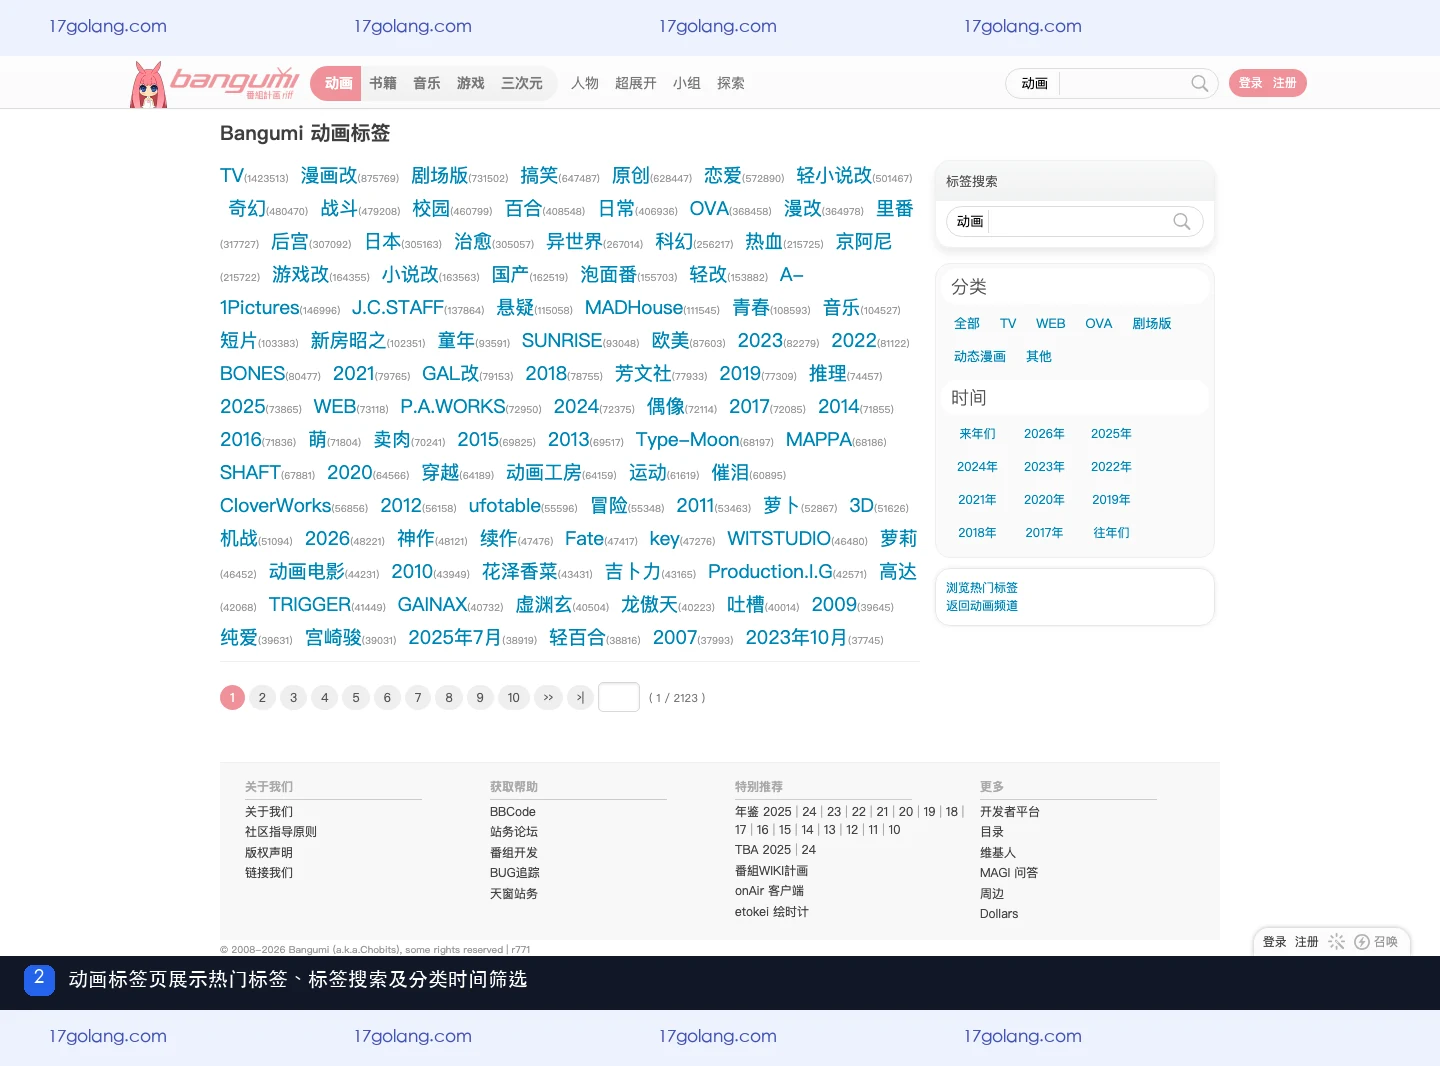Screen dimensions: 1440x1066
Task: Open the TRIGGER tag
Action: (x=310, y=604)
